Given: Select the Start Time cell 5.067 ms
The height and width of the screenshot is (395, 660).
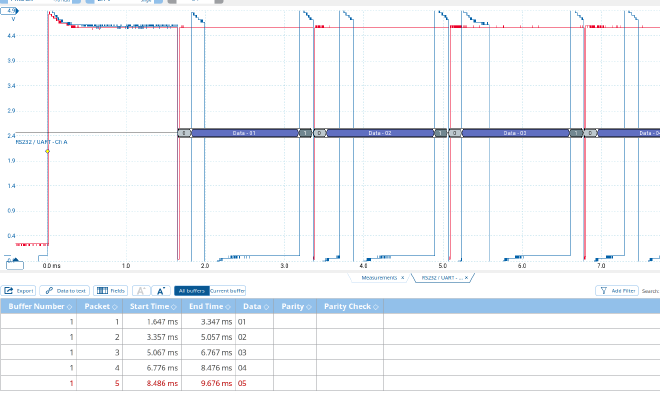Looking at the screenshot, I should pyautogui.click(x=152, y=352).
